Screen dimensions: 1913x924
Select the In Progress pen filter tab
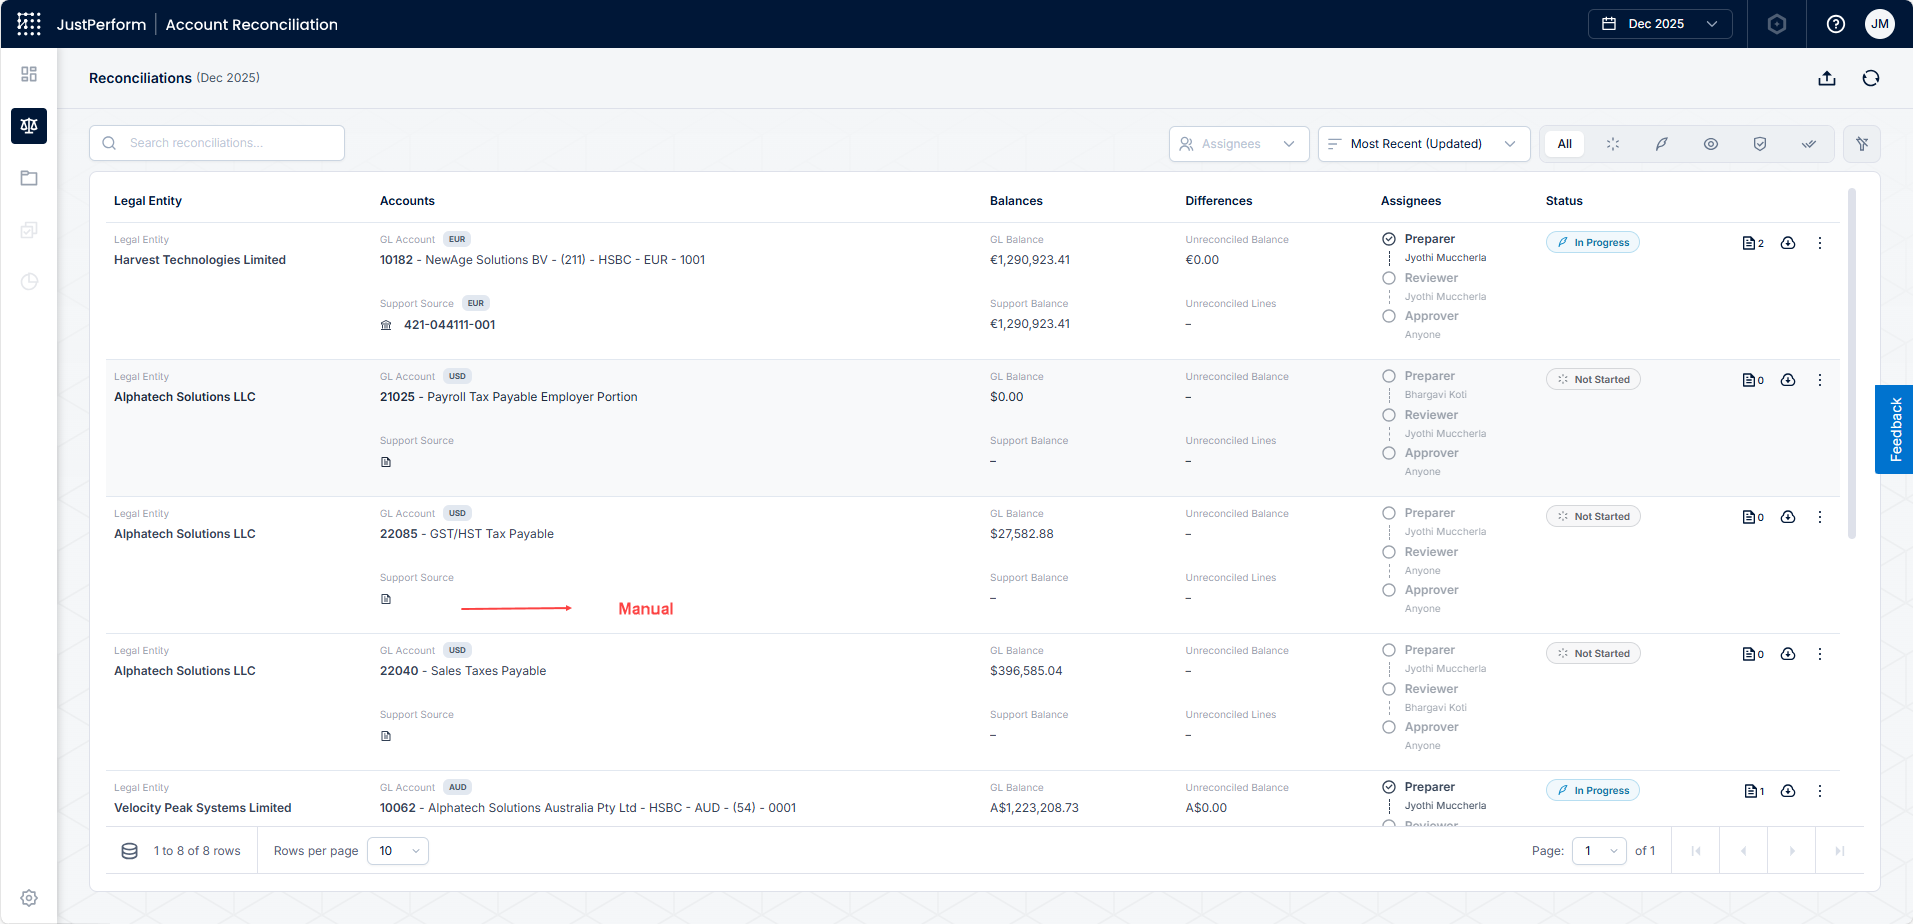coord(1661,144)
